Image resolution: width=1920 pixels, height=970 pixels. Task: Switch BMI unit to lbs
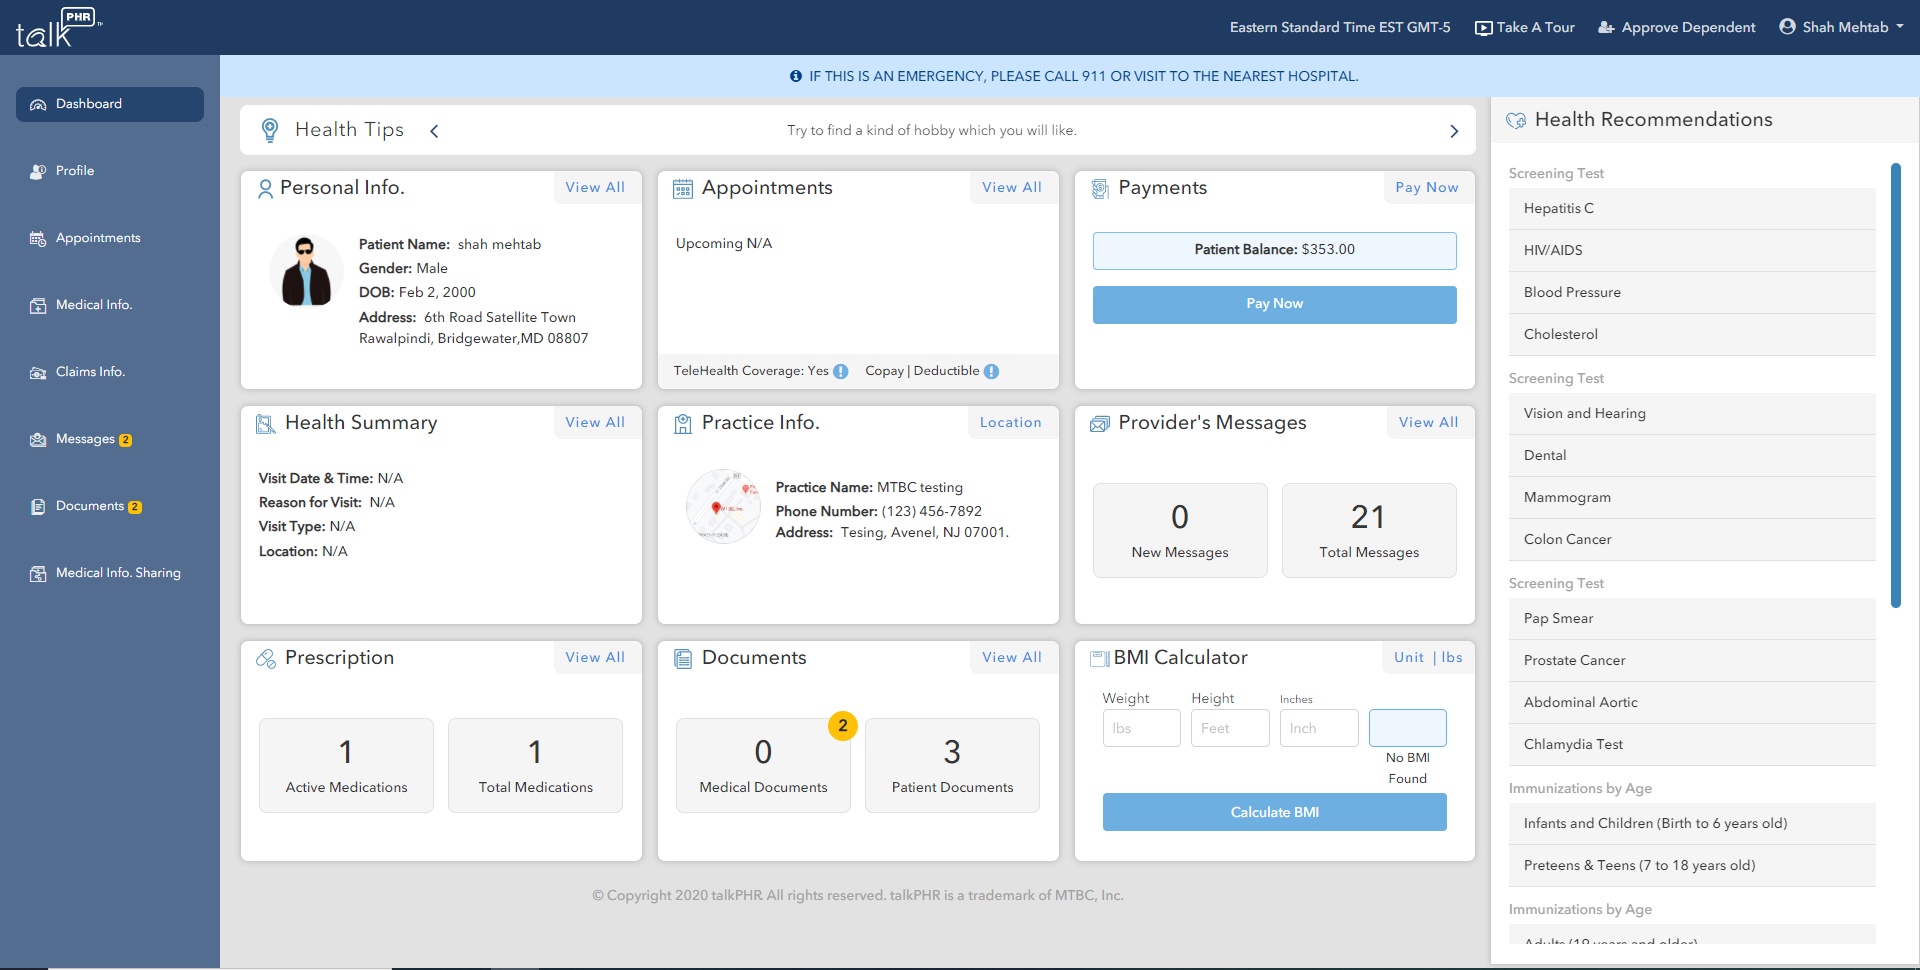coord(1452,658)
